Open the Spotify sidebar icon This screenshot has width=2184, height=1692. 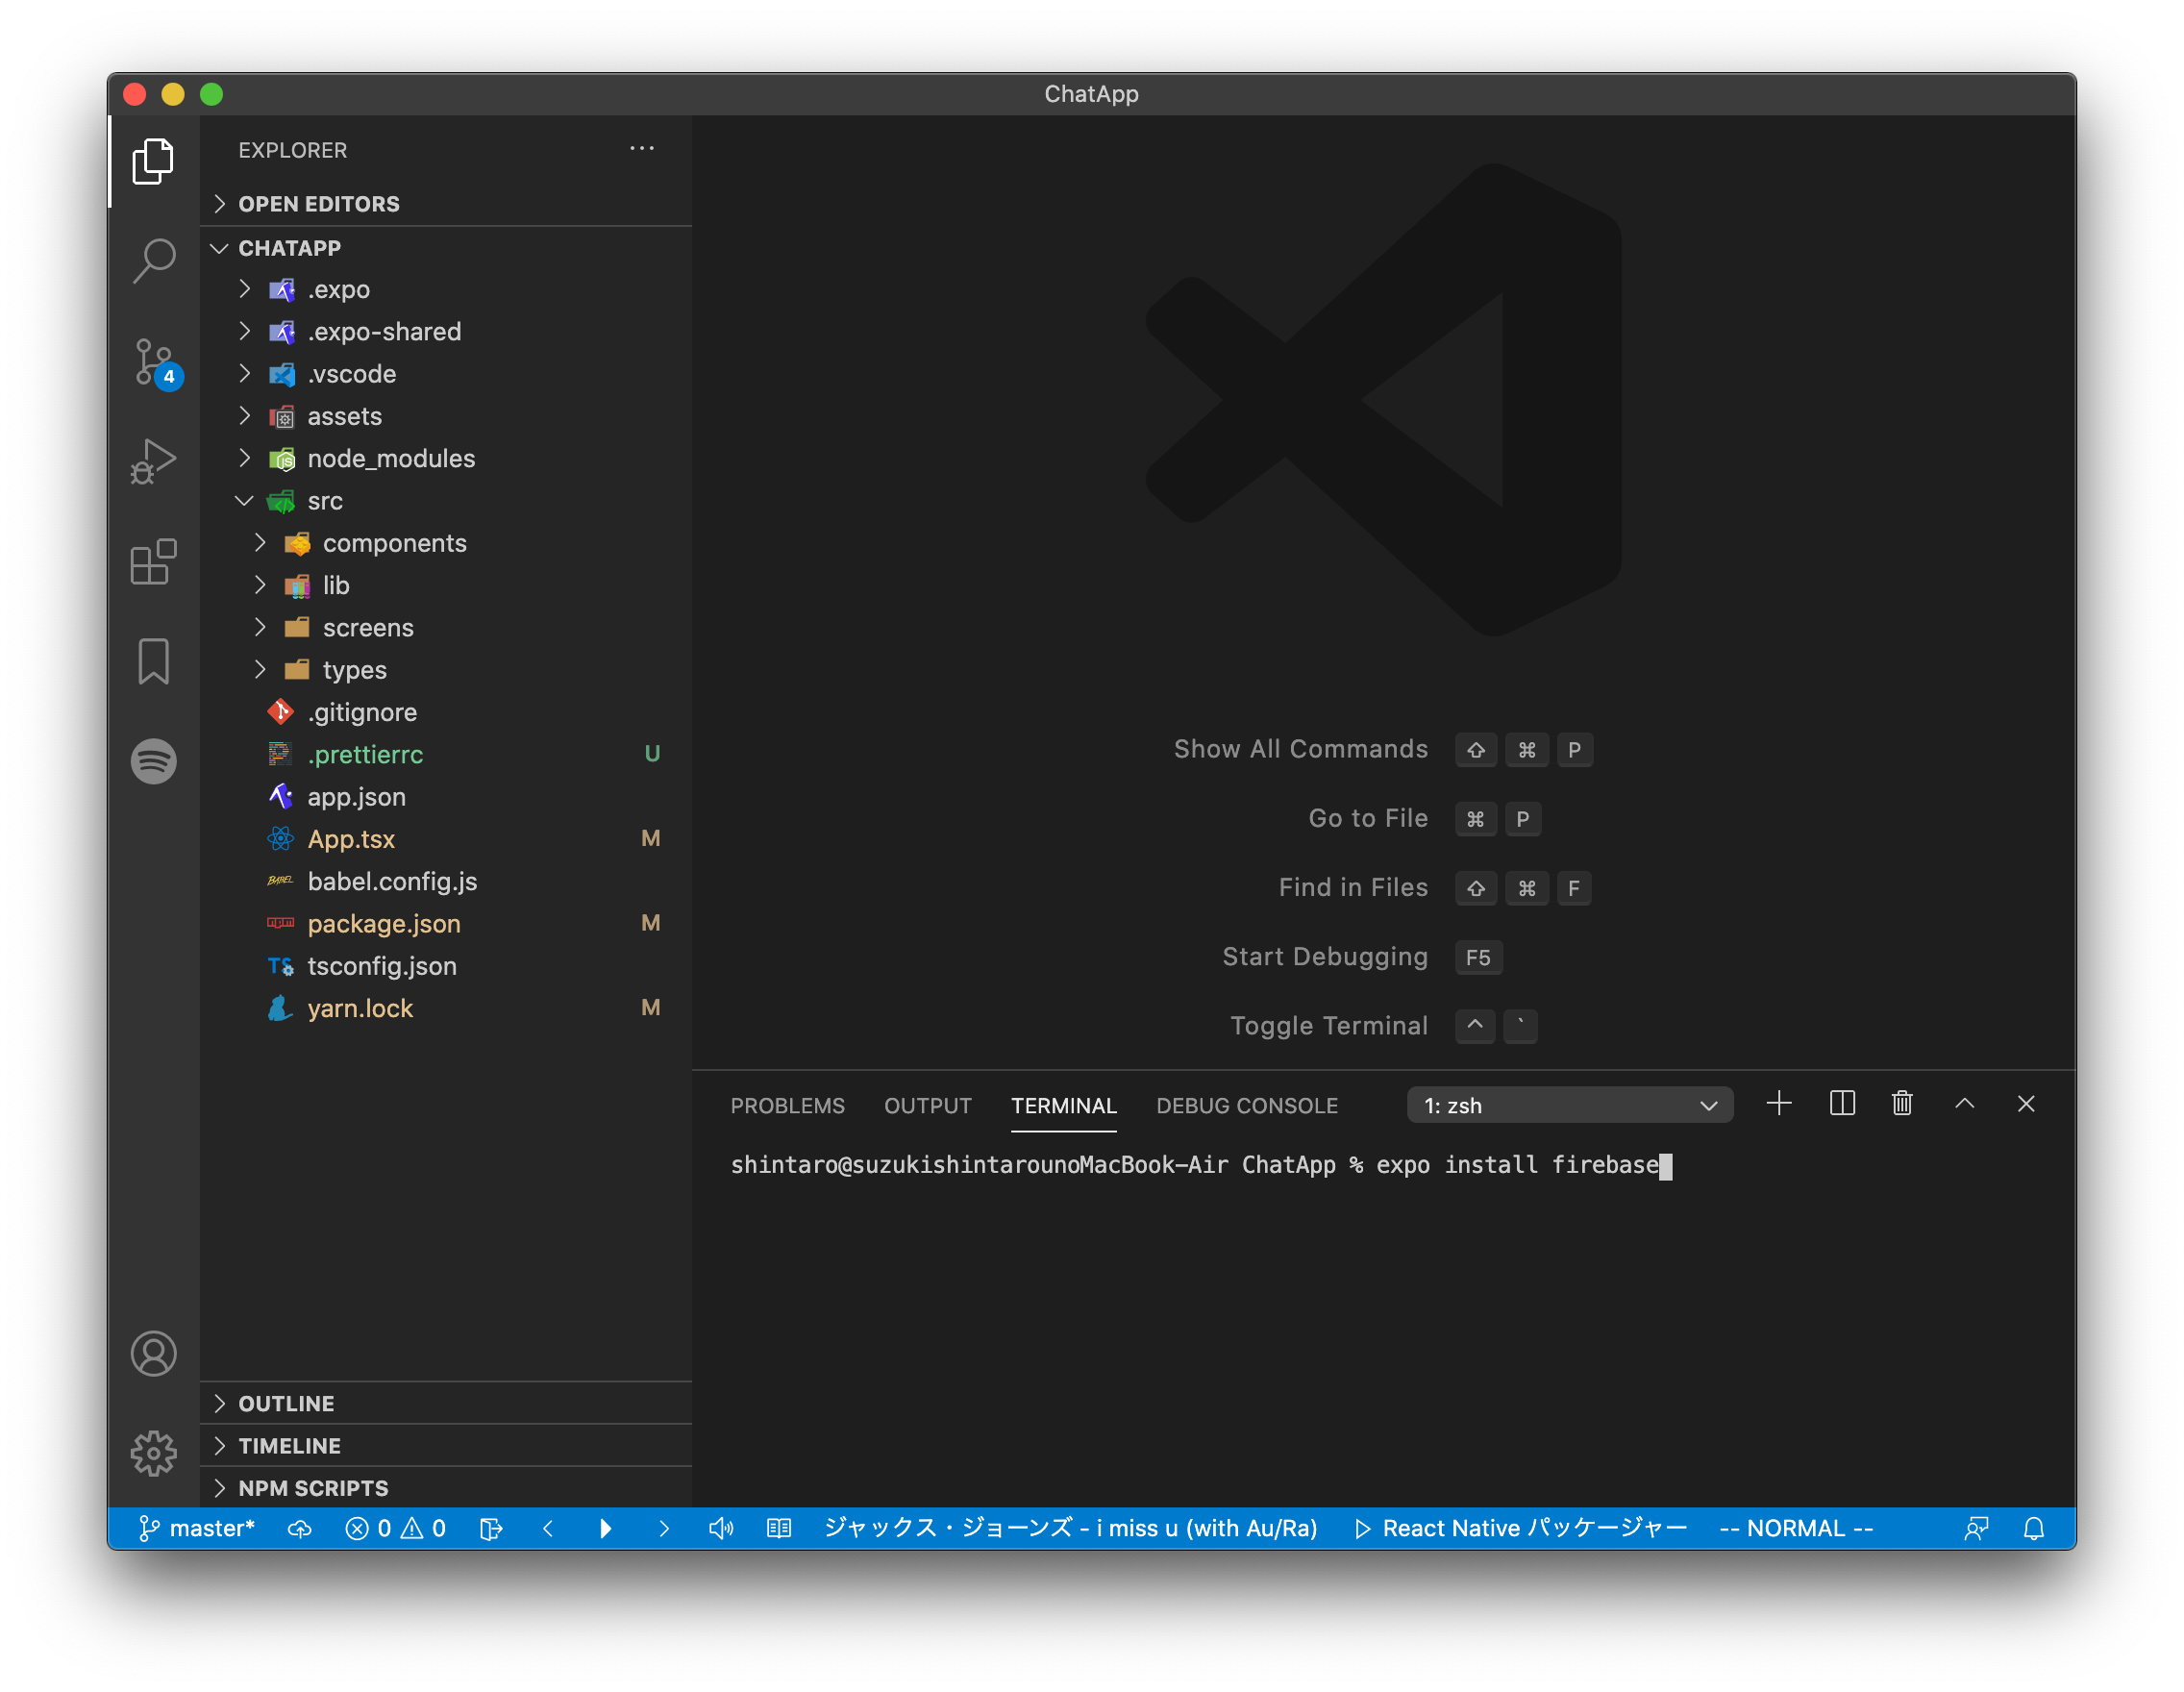click(x=153, y=761)
